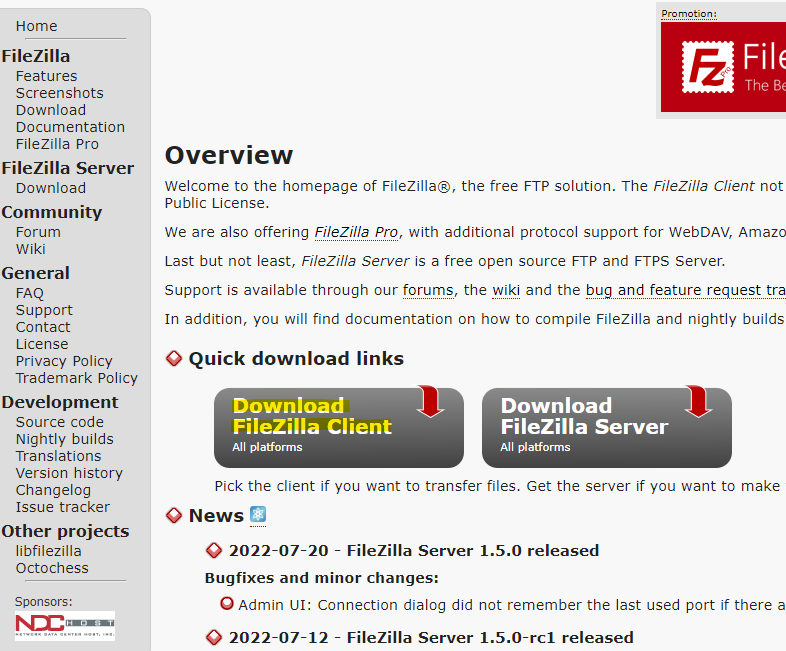Click red arrow on FileZilla Server button
This screenshot has height=651, width=786.
[698, 401]
